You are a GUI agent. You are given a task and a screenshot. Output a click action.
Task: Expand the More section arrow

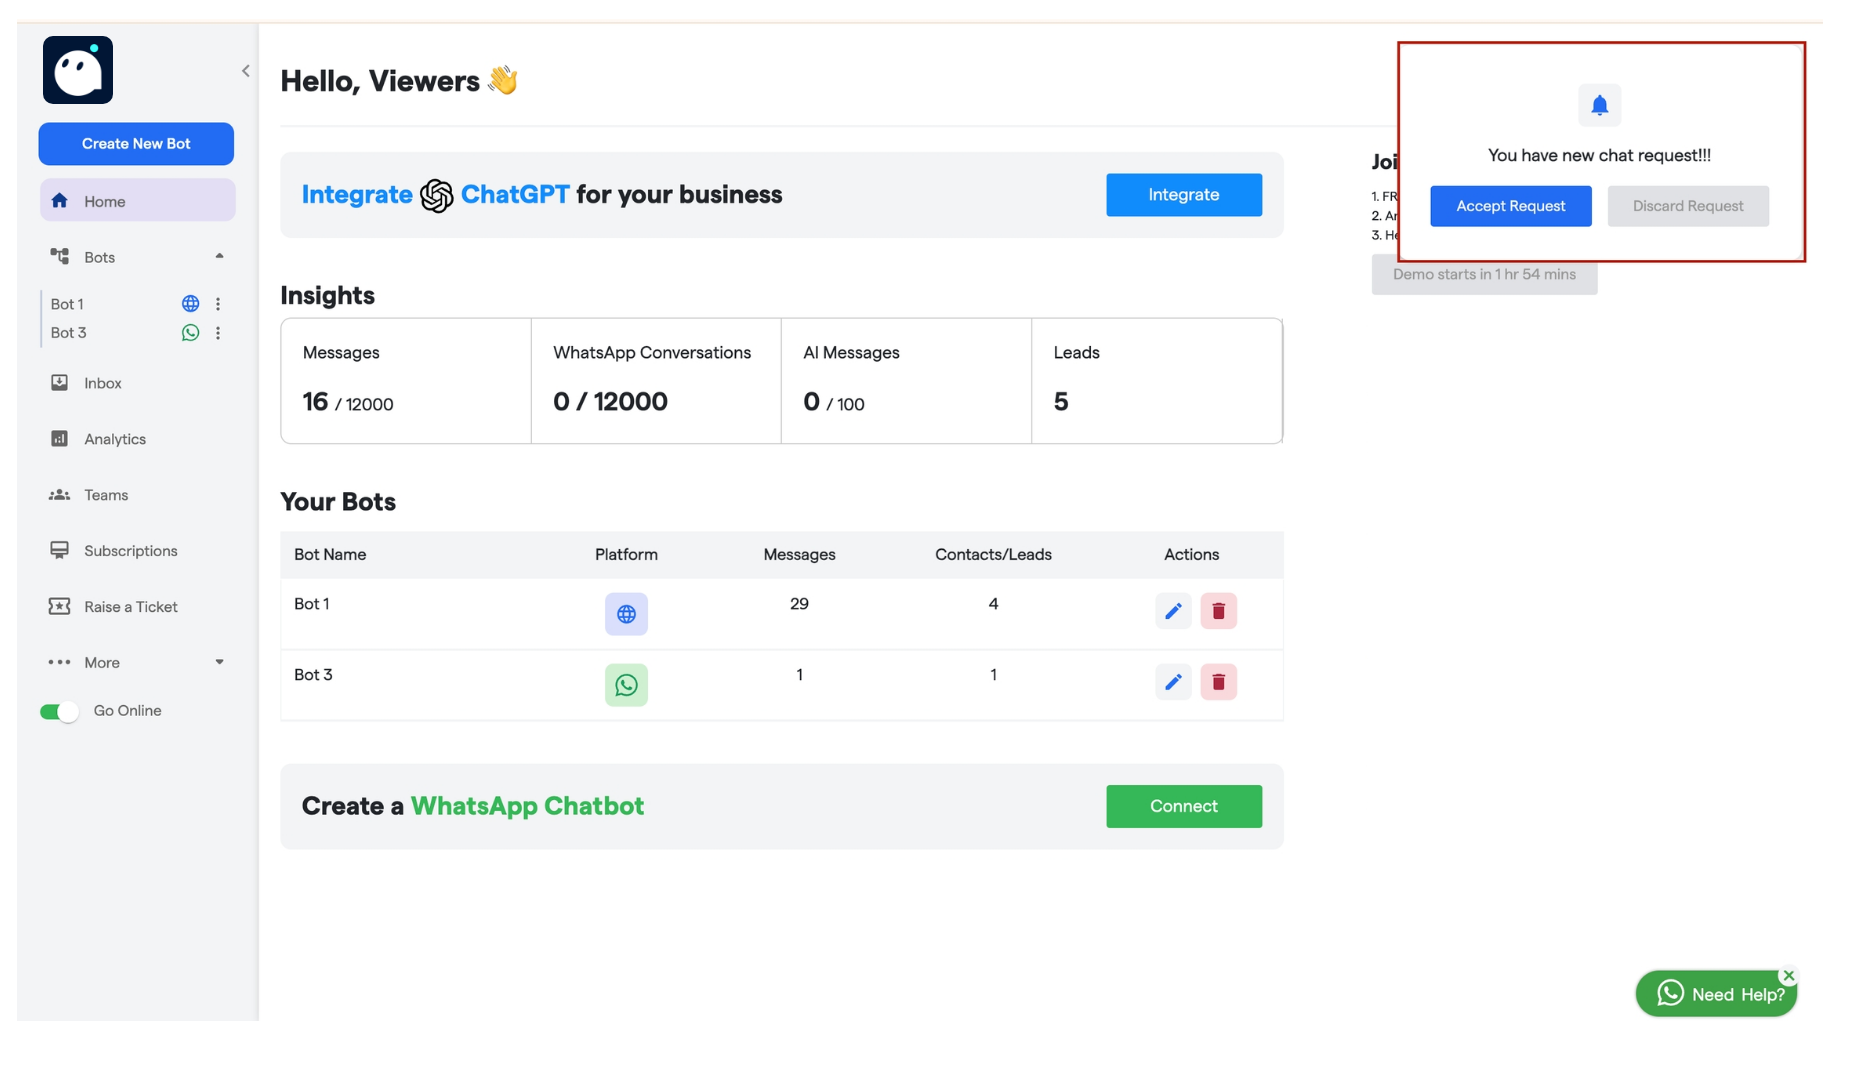click(219, 662)
